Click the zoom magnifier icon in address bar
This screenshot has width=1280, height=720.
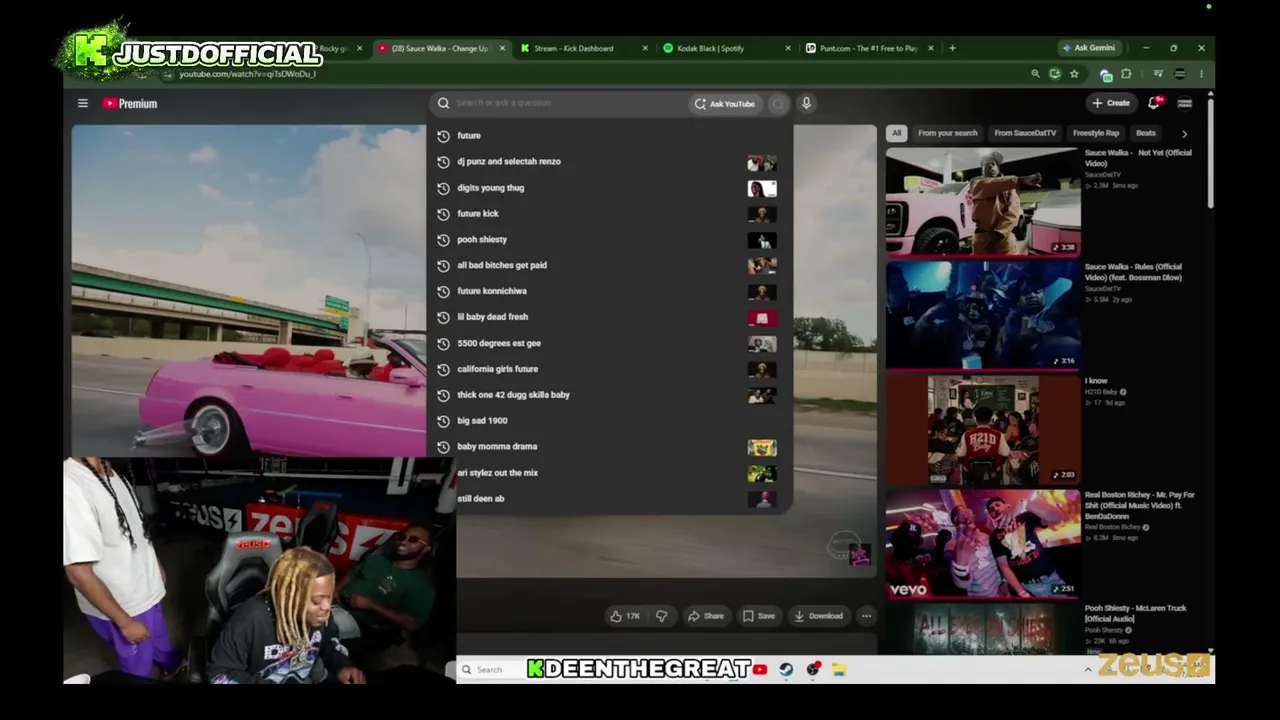1035,74
